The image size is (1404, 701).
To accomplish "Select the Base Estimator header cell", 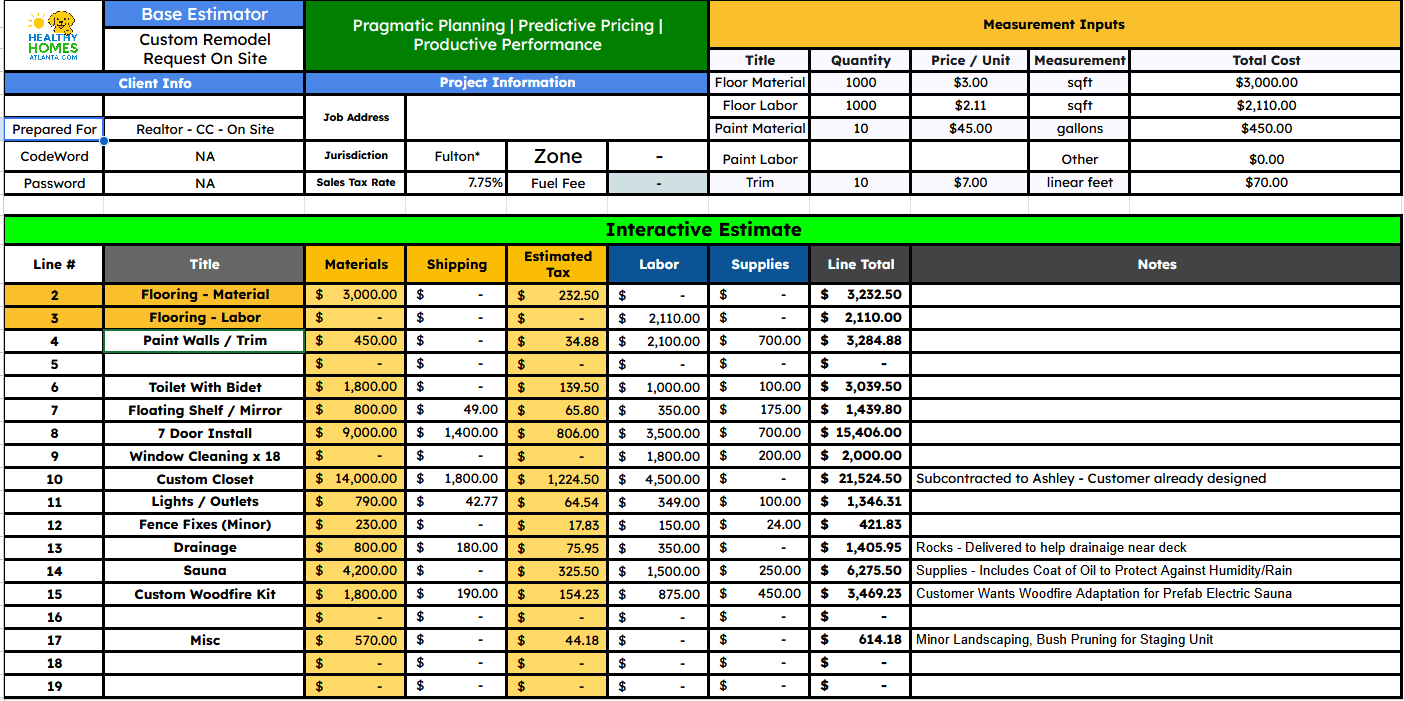I will (205, 14).
